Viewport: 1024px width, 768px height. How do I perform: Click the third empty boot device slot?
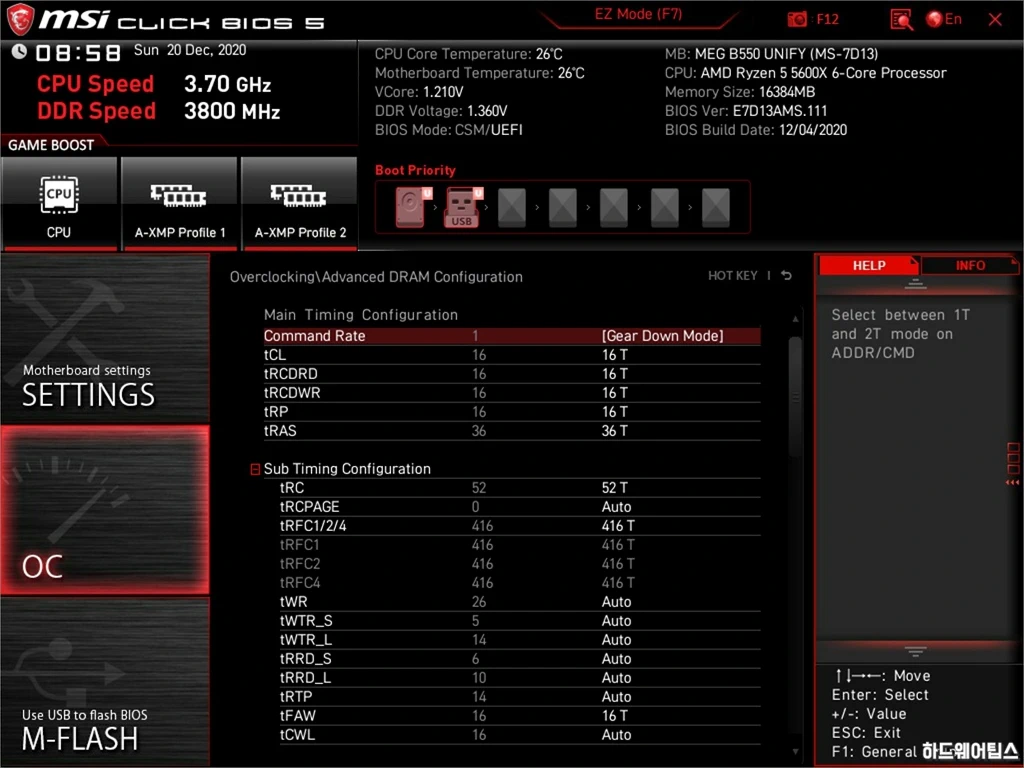(x=614, y=207)
